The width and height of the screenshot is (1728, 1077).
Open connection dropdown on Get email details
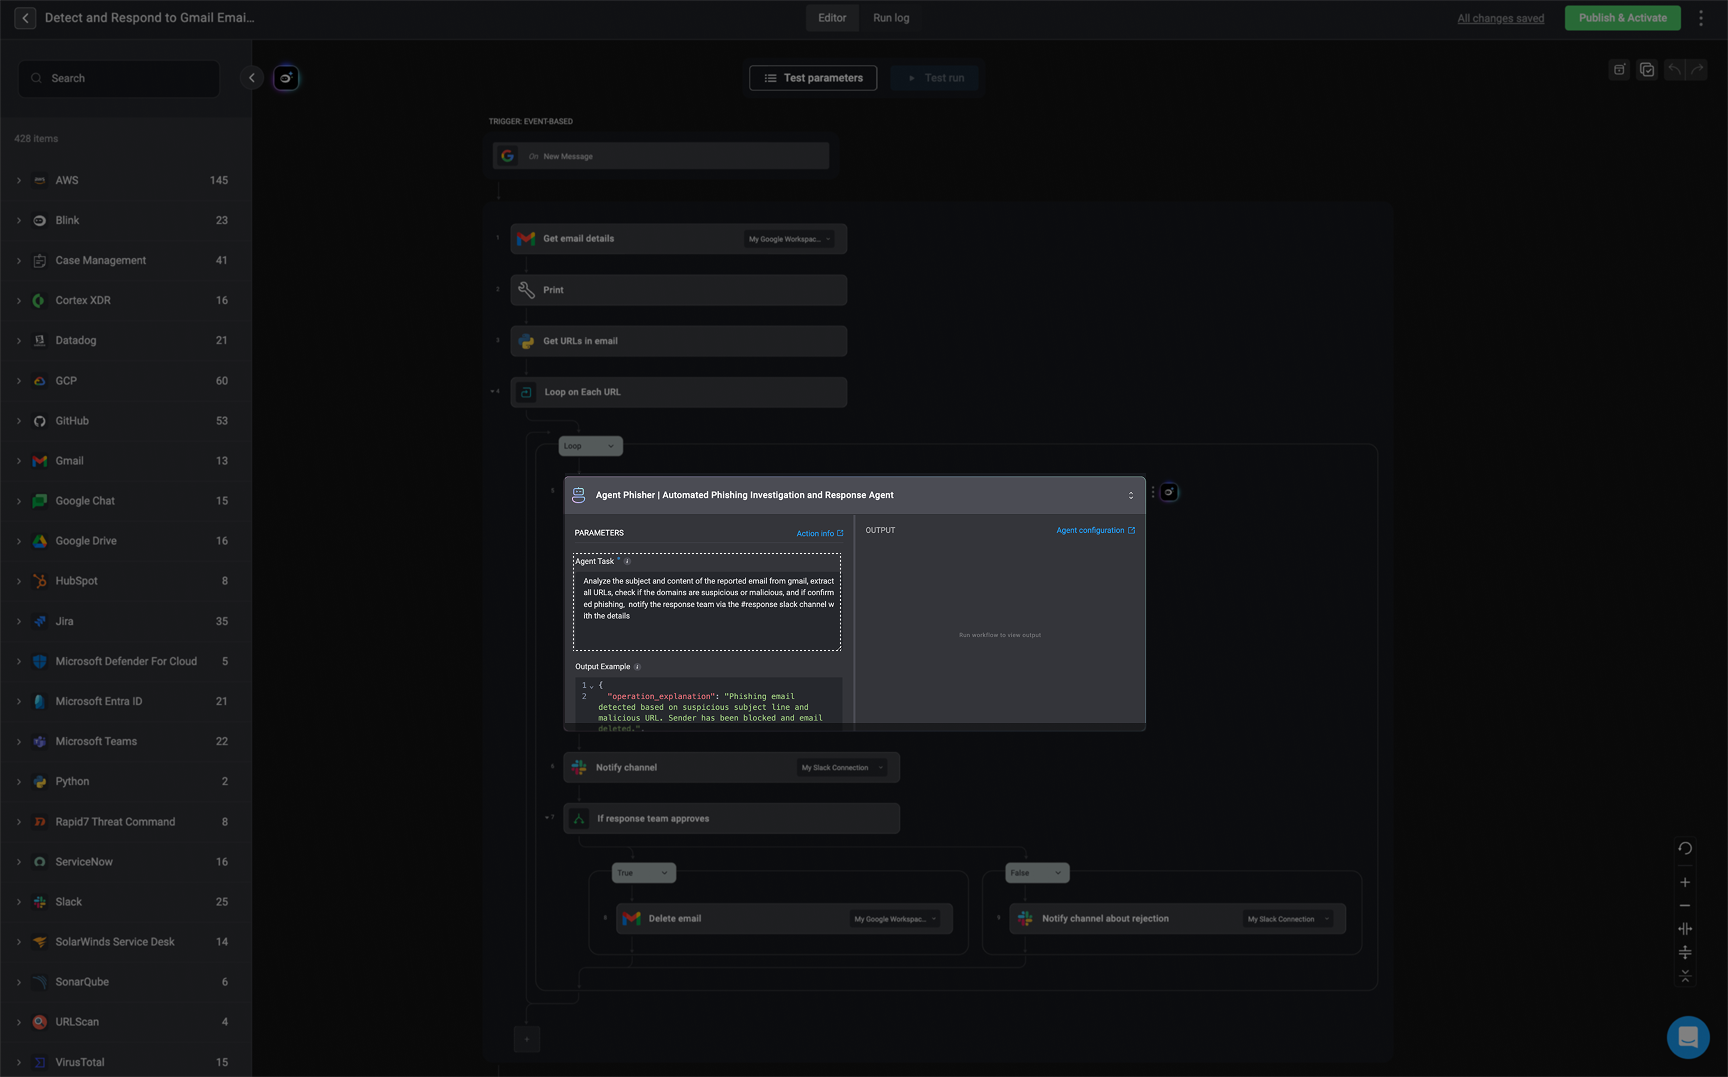coord(790,239)
